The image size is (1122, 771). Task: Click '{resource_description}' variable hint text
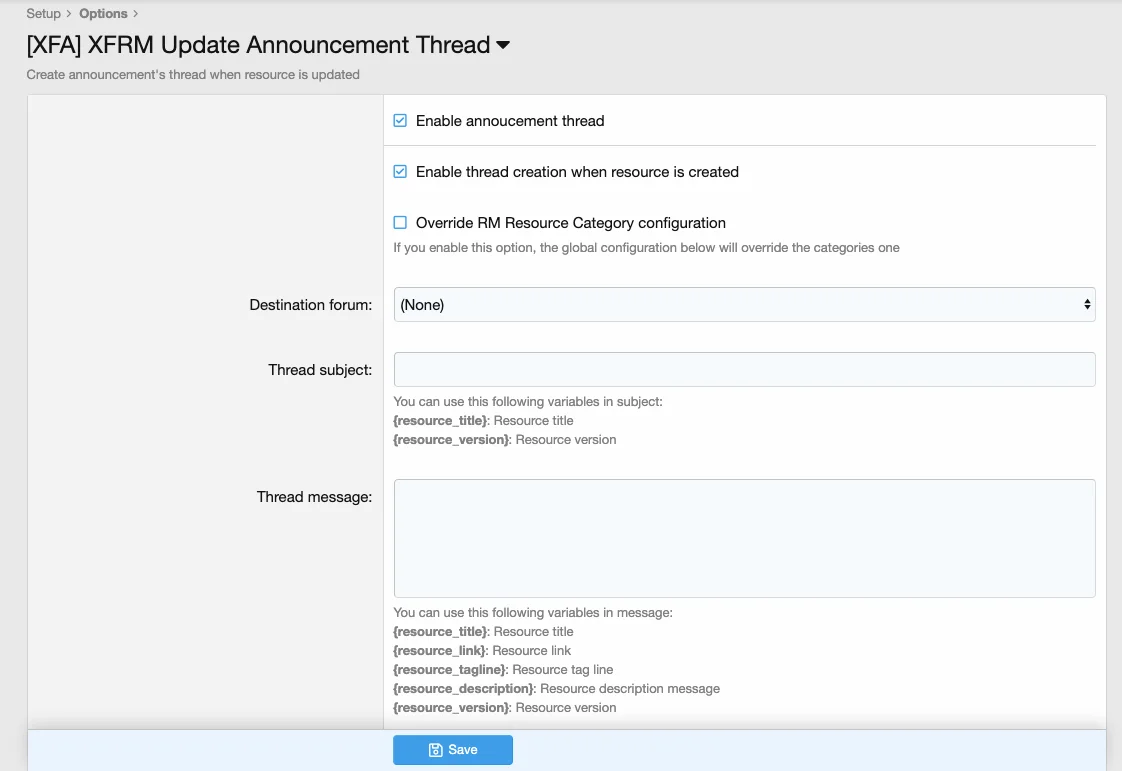coord(464,689)
